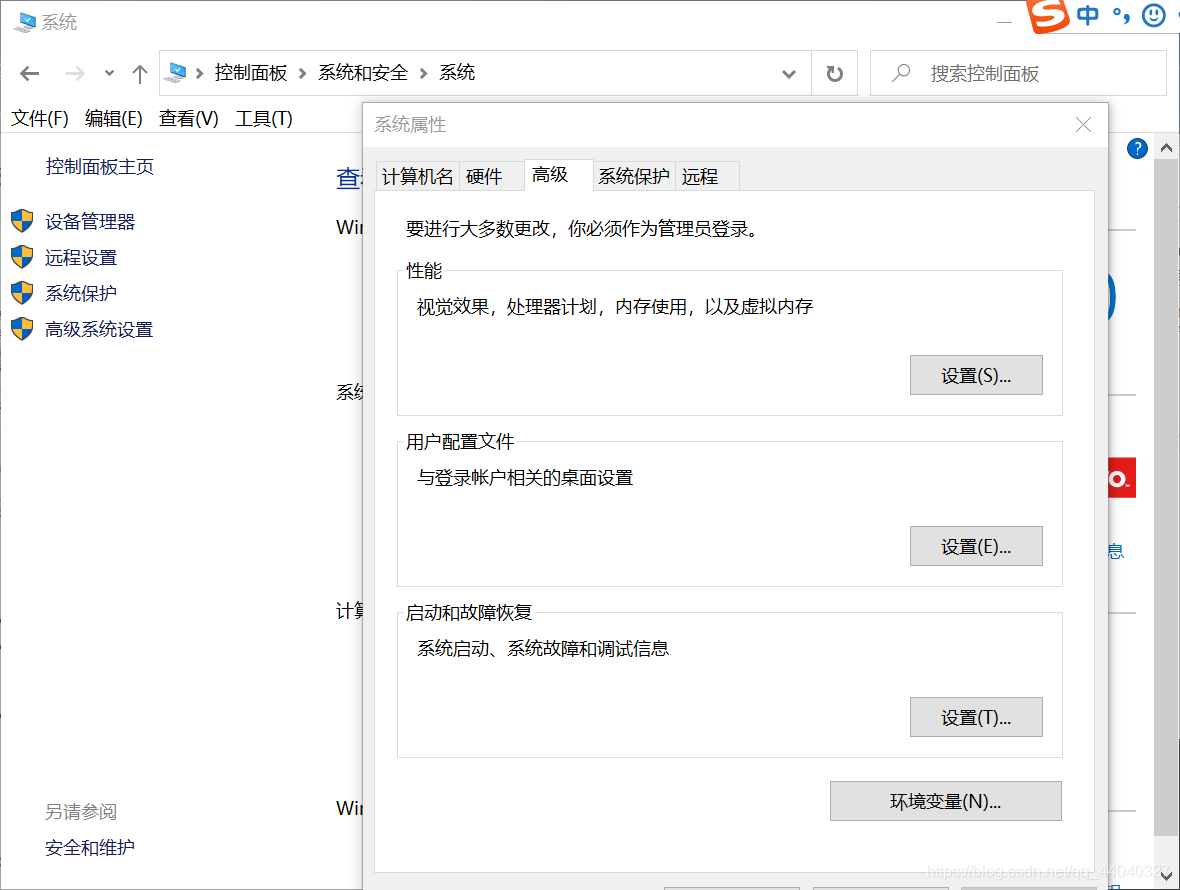Click the Sogou 中 input indicator

click(1088, 16)
